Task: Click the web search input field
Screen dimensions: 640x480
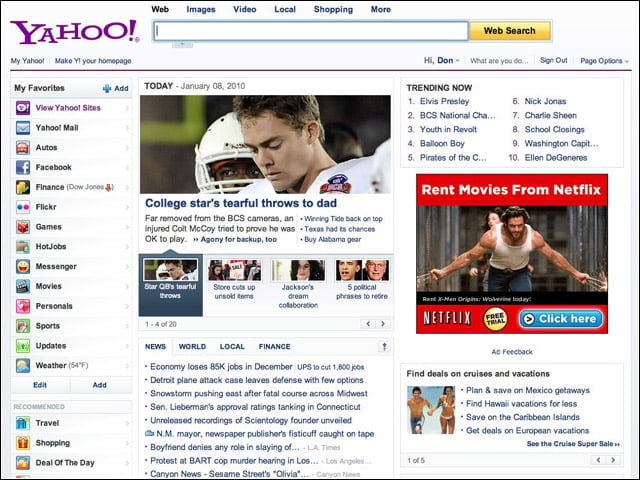Action: (x=311, y=31)
